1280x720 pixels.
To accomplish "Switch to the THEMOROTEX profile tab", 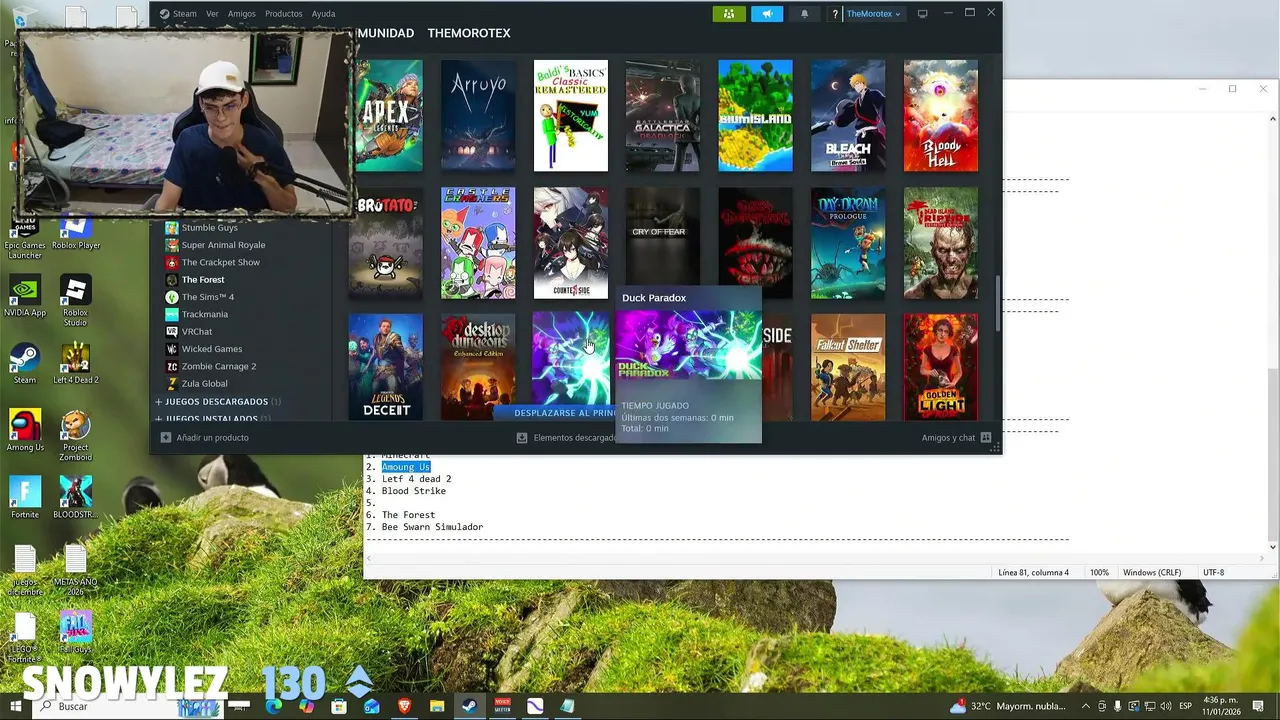I will coord(469,33).
